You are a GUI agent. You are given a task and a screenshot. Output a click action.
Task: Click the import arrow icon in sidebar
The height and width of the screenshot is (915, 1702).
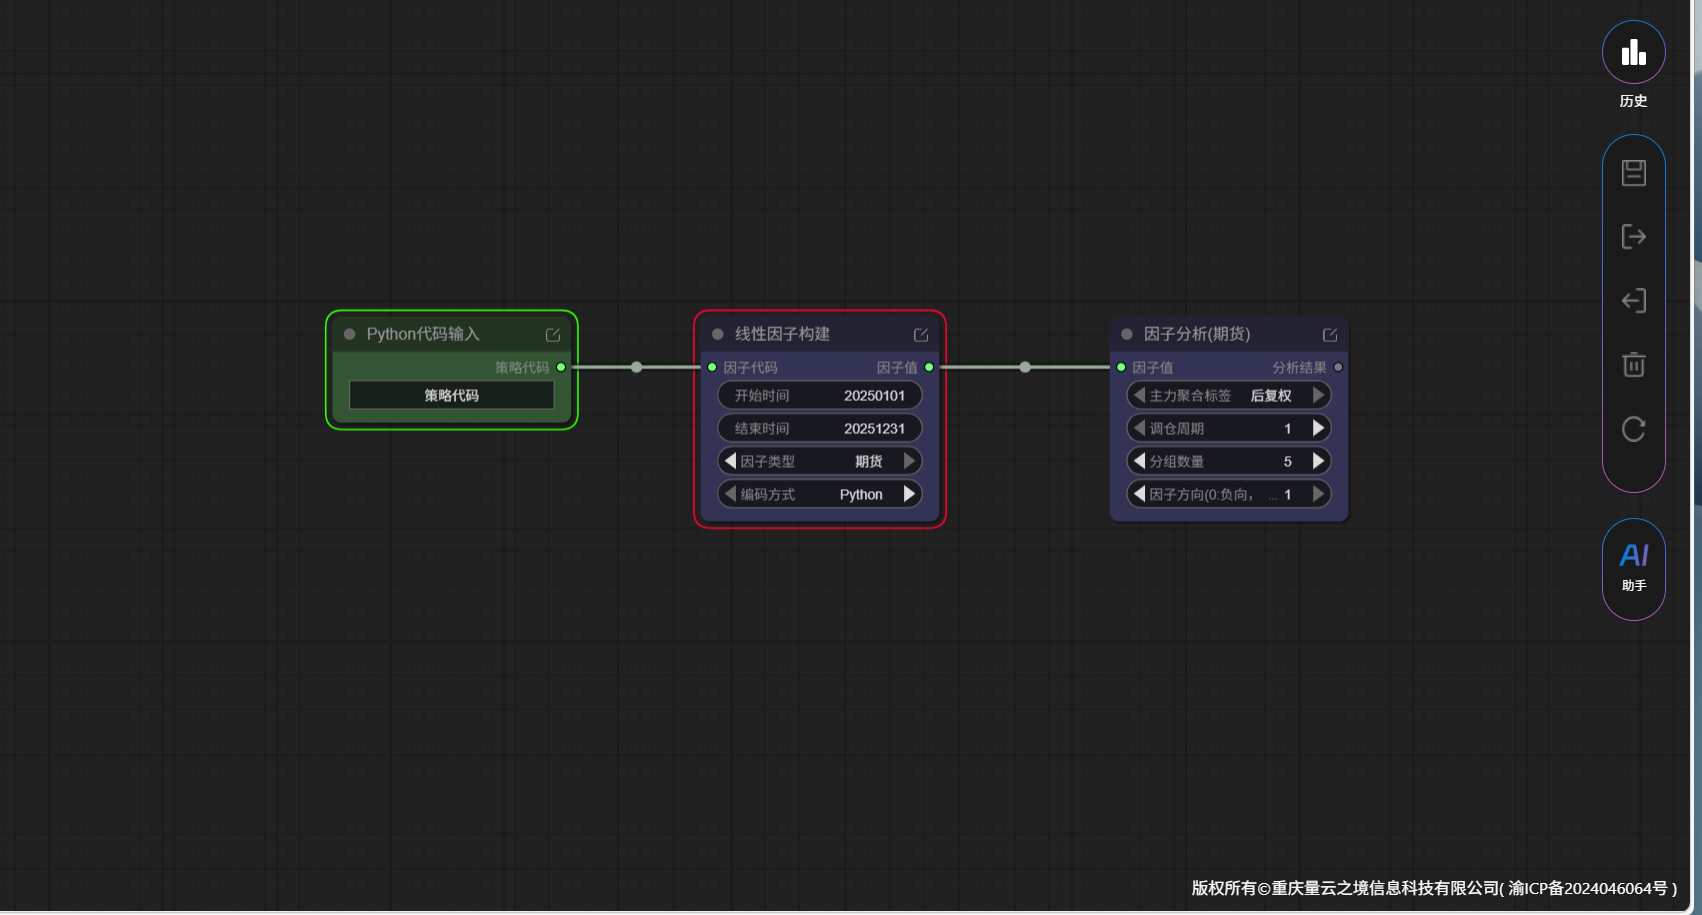pos(1633,301)
